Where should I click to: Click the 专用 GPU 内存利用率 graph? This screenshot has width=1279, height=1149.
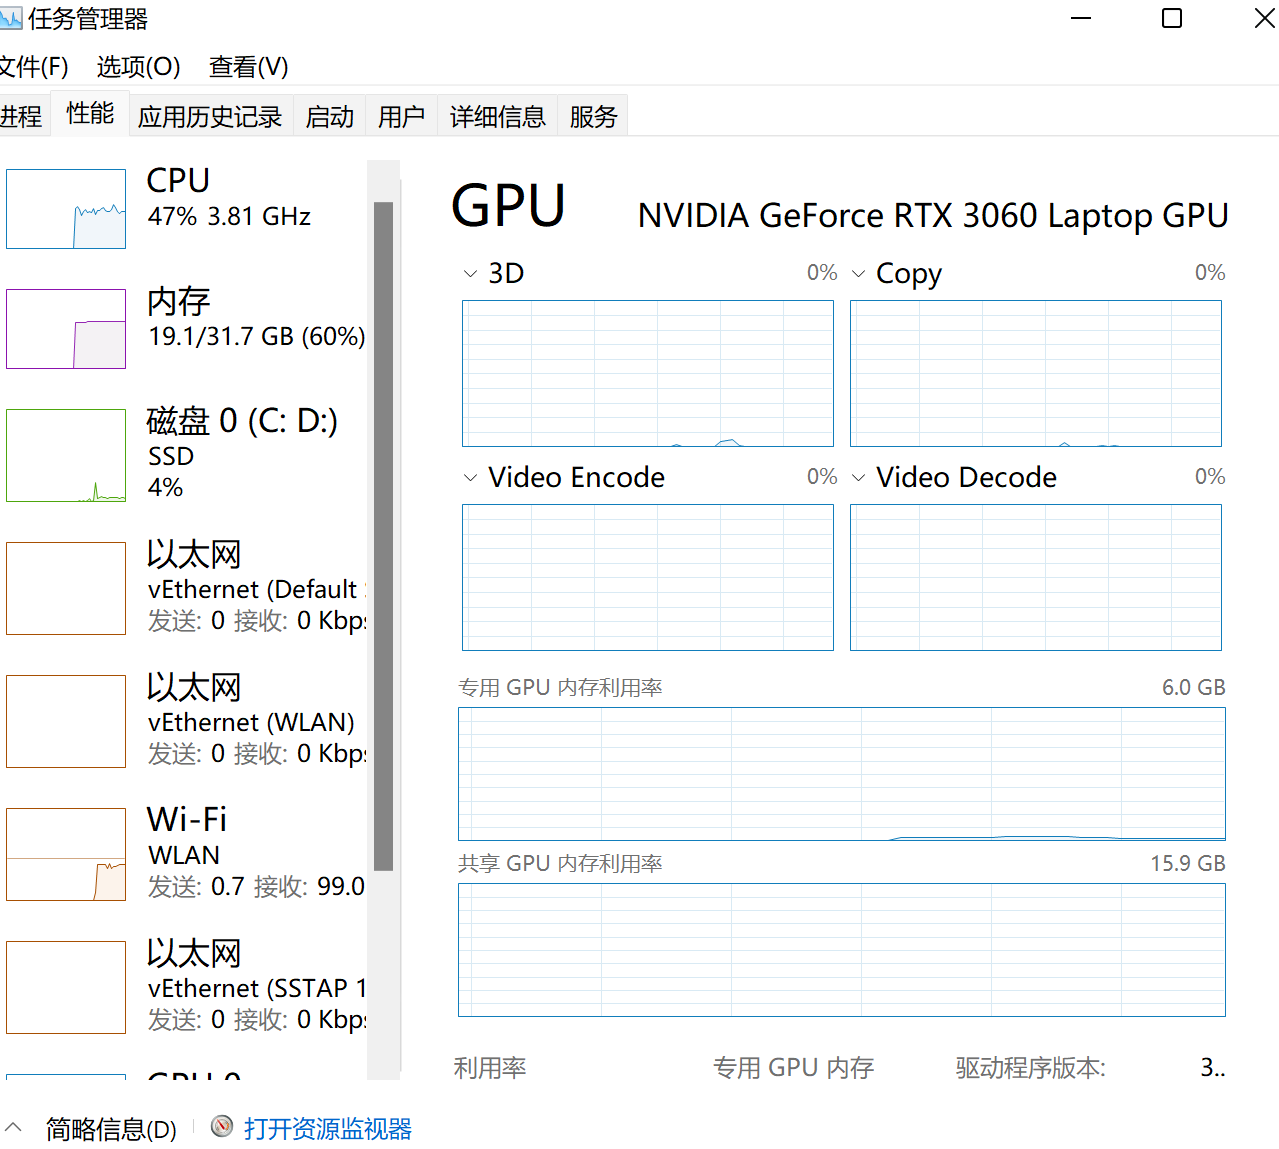click(842, 774)
